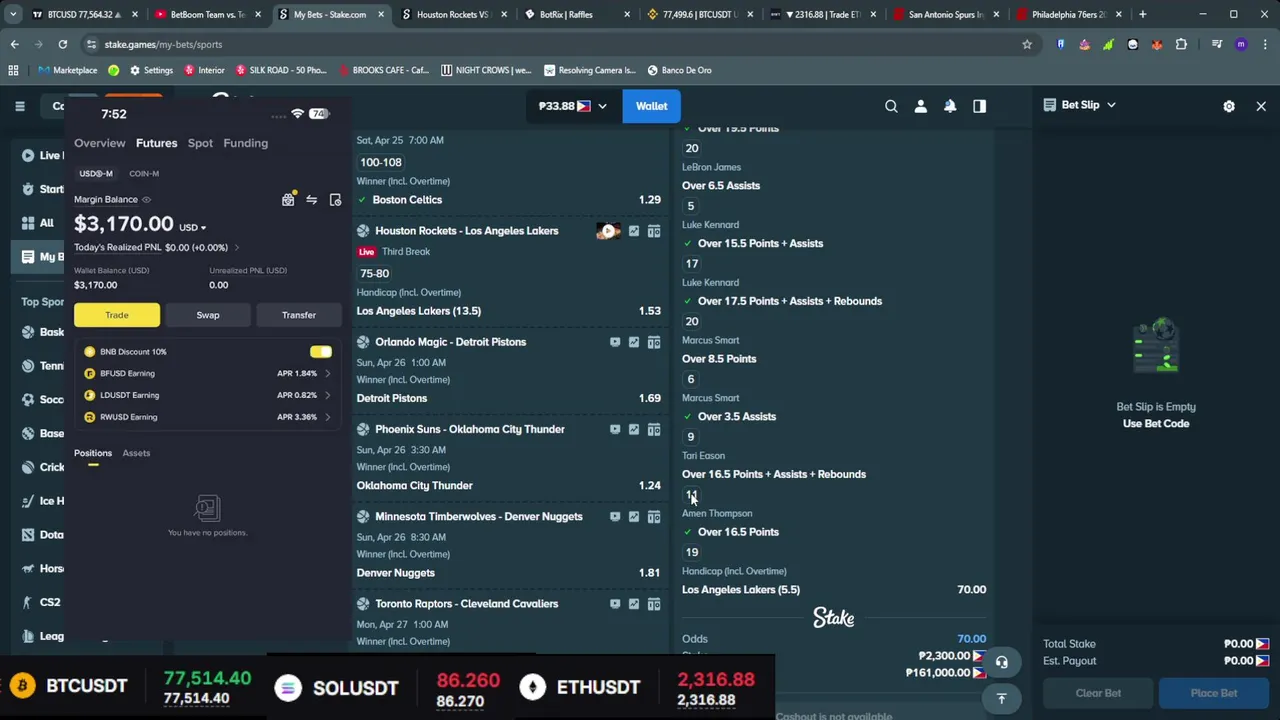Click the Swap button
The image size is (1280, 720).
(208, 315)
